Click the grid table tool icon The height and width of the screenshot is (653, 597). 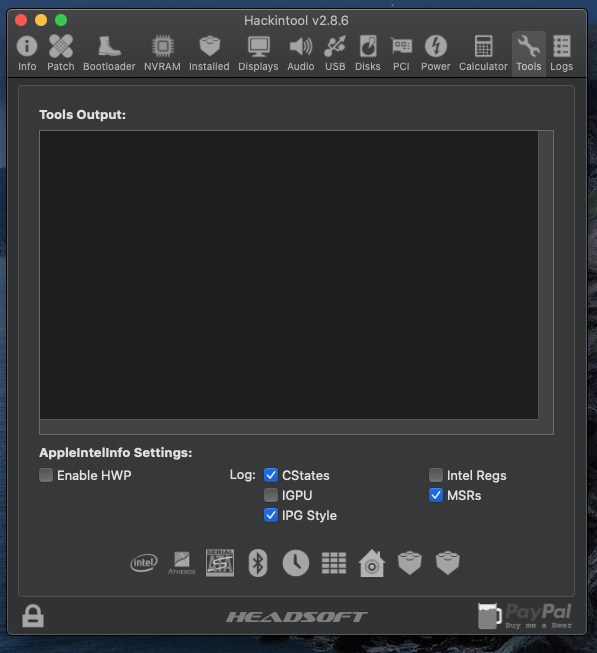pyautogui.click(x=334, y=563)
